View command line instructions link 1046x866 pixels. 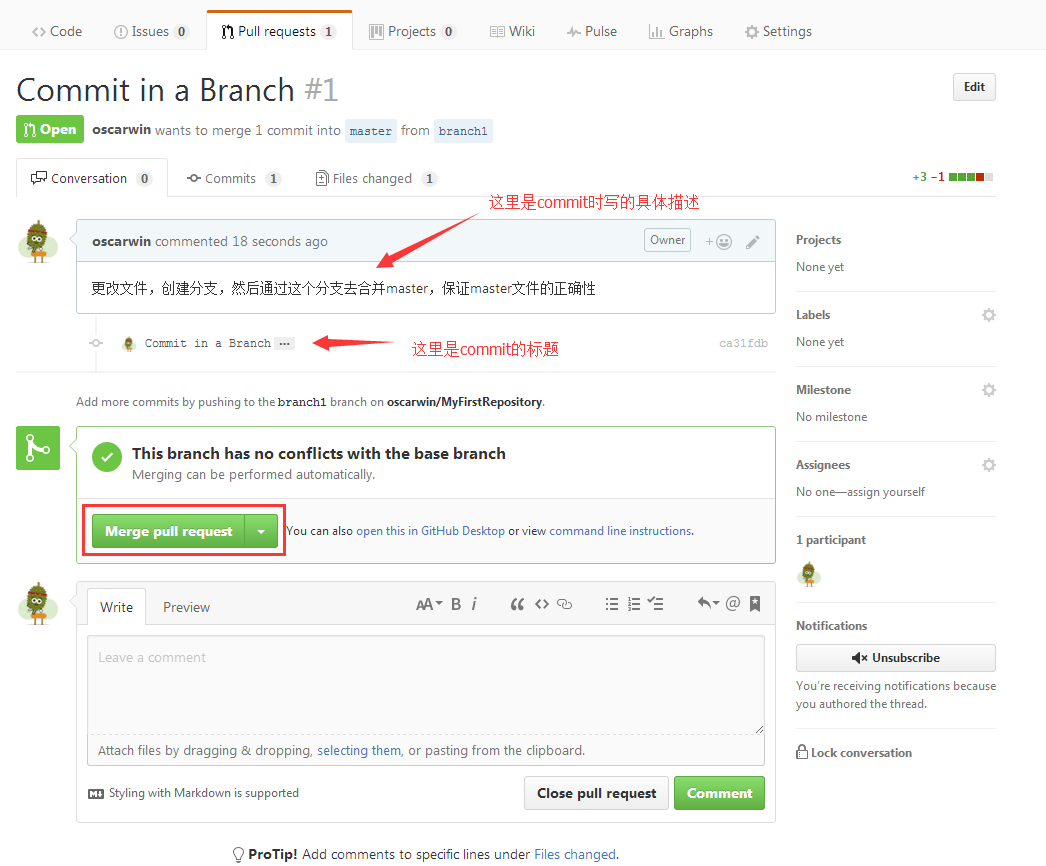pyautogui.click(x=620, y=530)
